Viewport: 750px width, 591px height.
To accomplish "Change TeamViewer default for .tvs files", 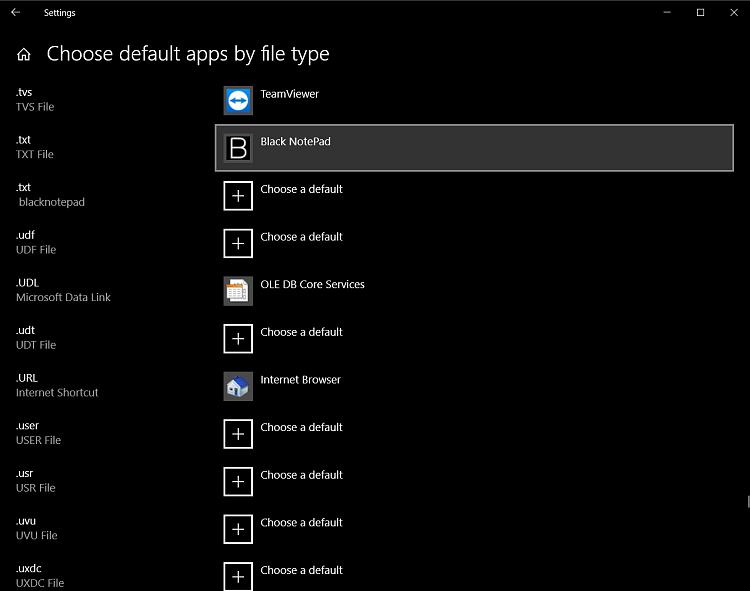I will [474, 100].
